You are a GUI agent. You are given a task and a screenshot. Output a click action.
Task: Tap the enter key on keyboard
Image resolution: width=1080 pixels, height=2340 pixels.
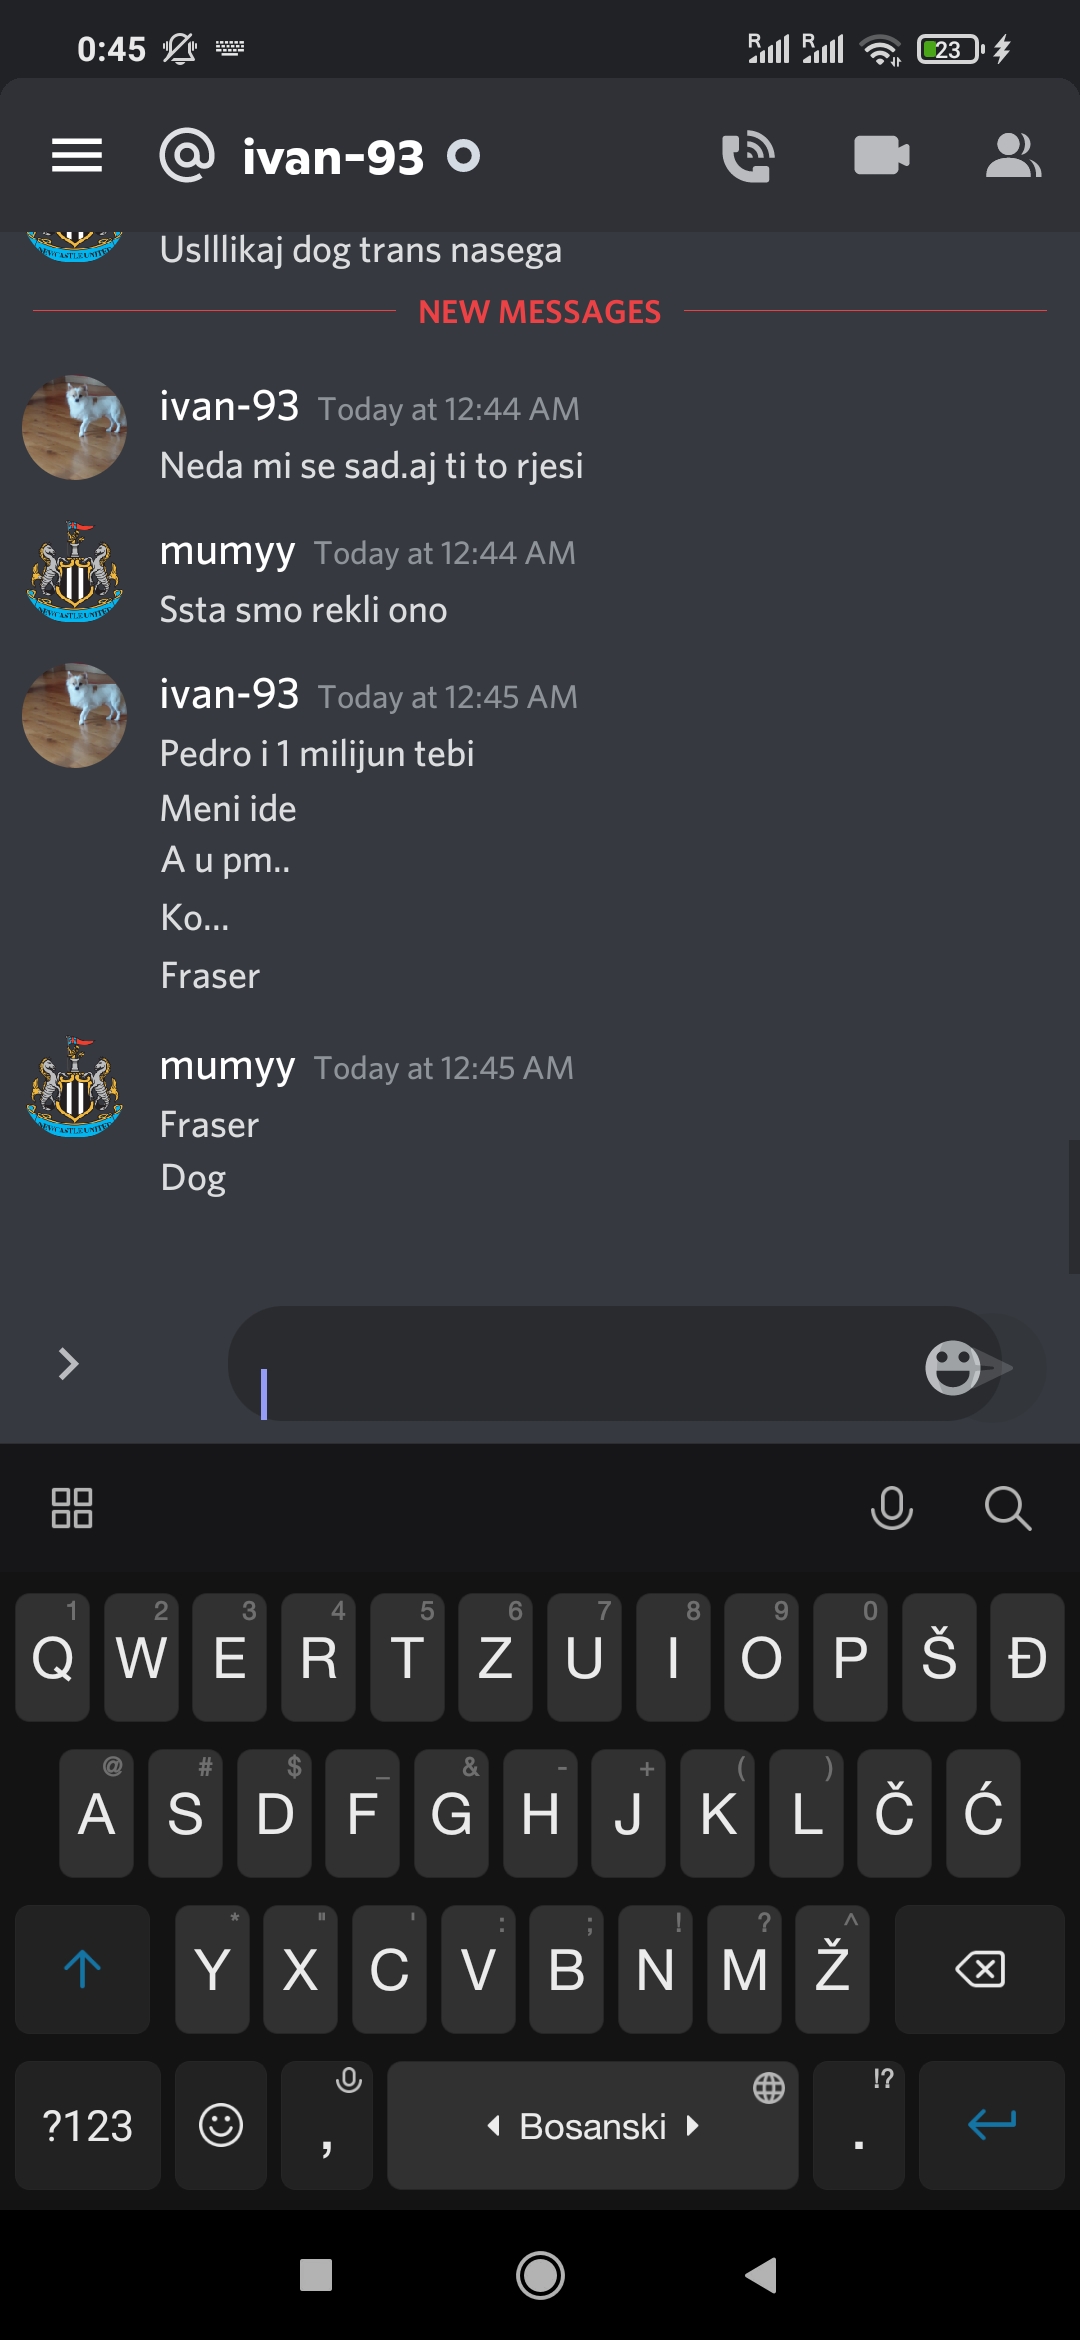tap(992, 2125)
